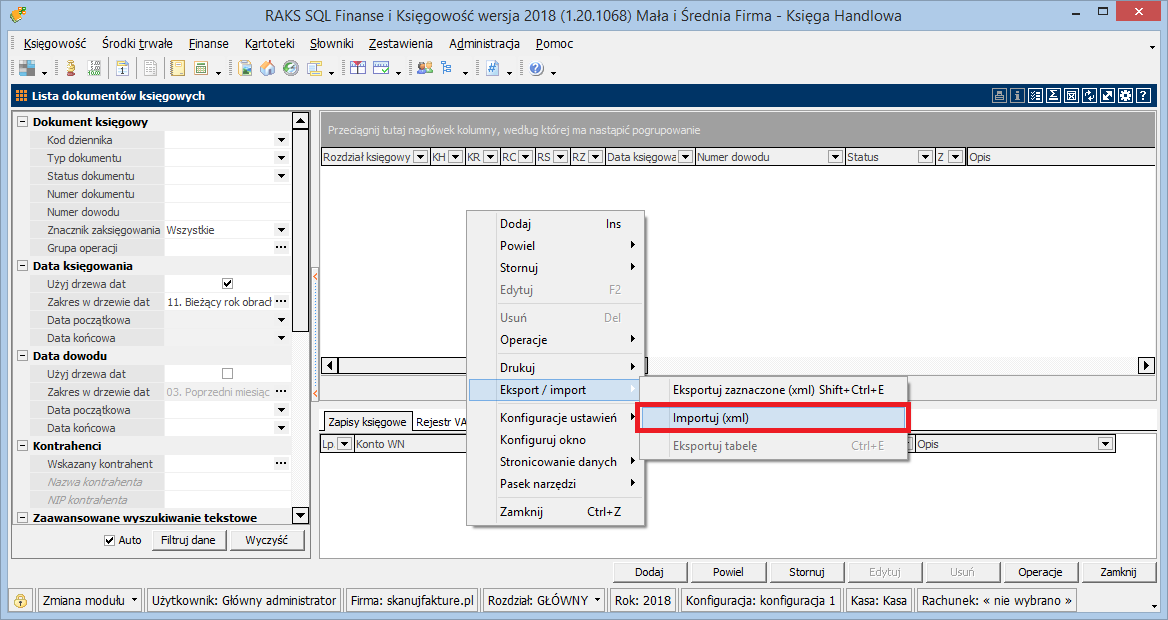Click the sigma summation icon in panel header
The width and height of the screenshot is (1168, 620).
tap(1053, 96)
